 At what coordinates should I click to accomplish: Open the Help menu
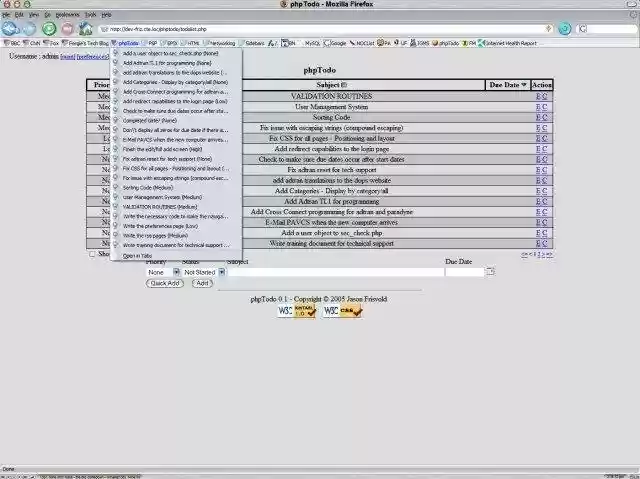(106, 15)
